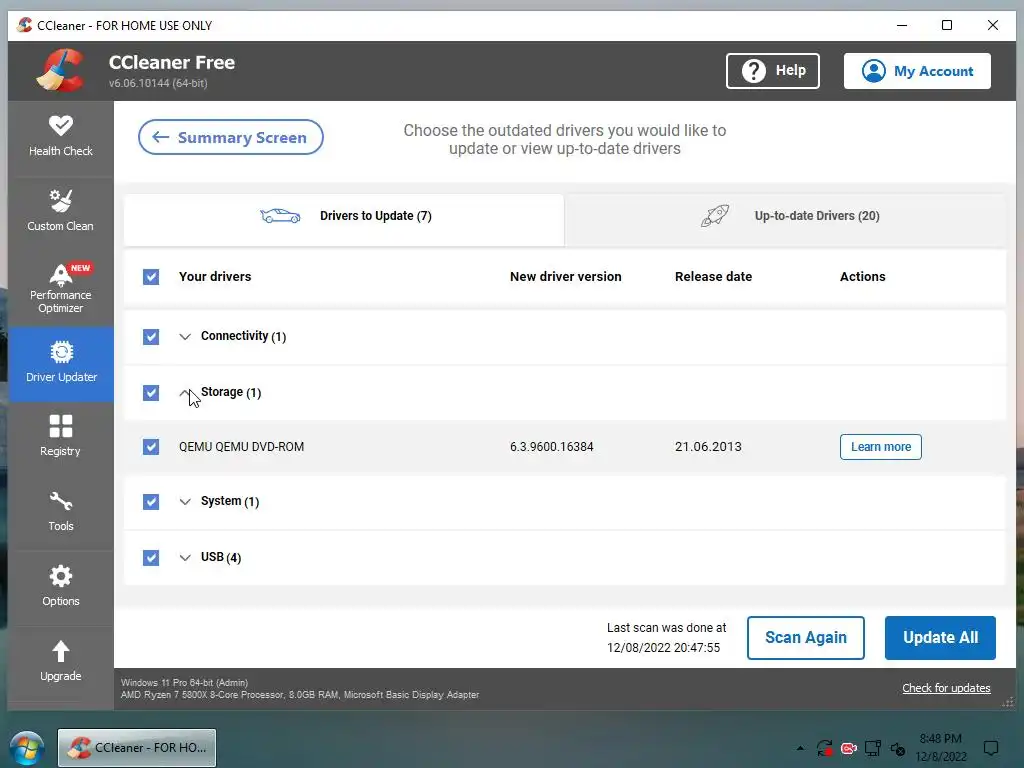Open the Windows Start orb
The width and height of the screenshot is (1024, 768).
[x=27, y=748]
